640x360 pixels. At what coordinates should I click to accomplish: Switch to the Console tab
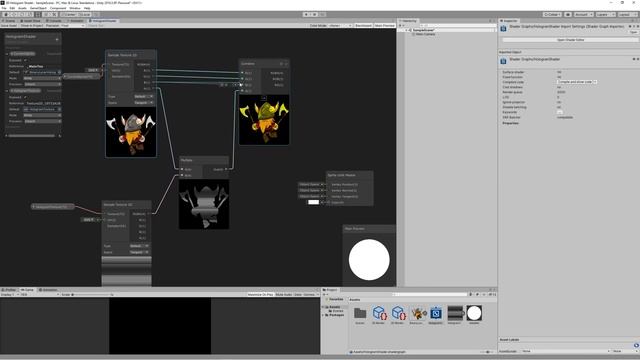pyautogui.click(x=54, y=21)
